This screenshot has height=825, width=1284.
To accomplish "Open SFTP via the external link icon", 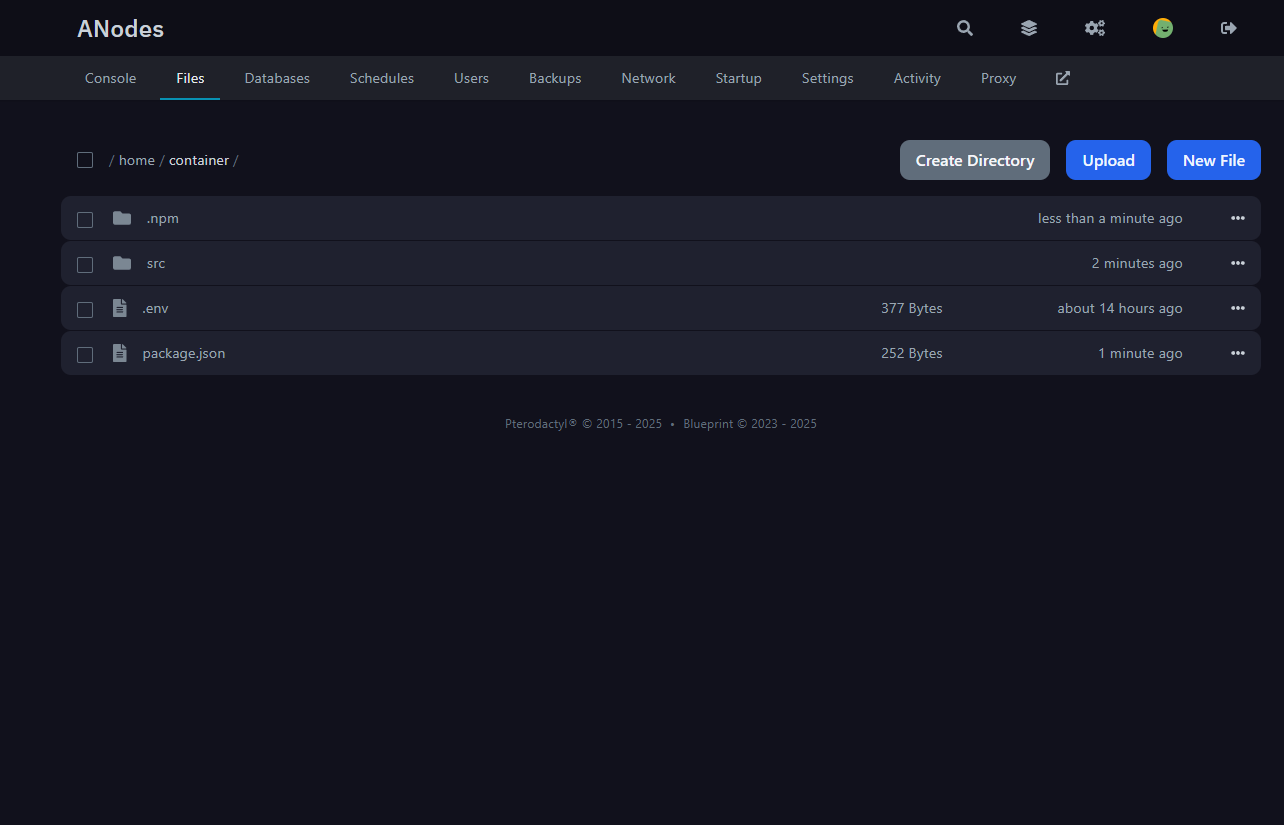I will pyautogui.click(x=1062, y=78).
